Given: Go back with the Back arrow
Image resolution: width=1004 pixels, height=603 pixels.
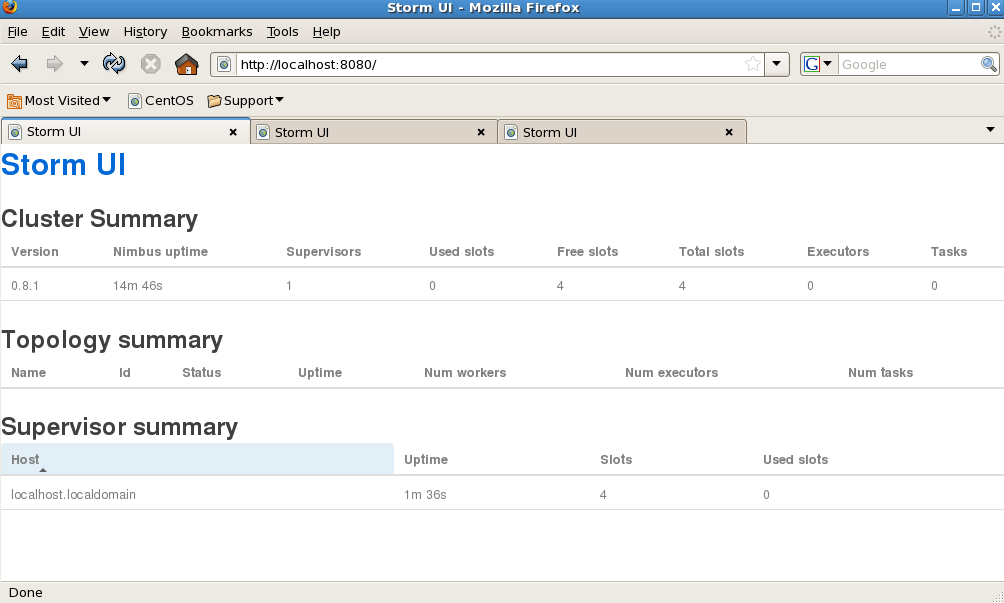Looking at the screenshot, I should click(x=19, y=63).
